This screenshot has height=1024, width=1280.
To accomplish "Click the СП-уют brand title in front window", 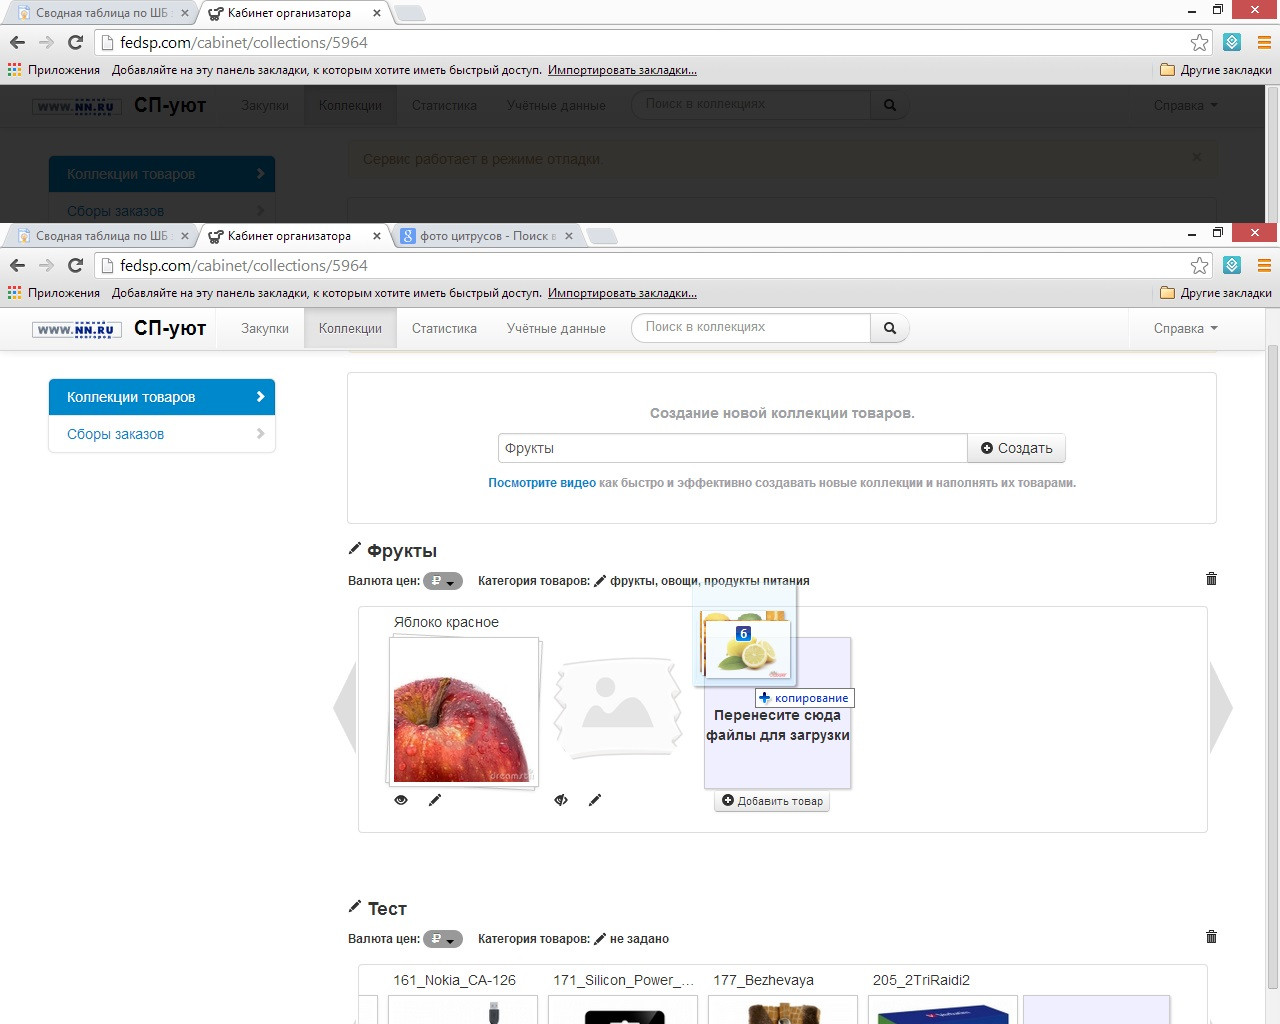I will point(170,328).
